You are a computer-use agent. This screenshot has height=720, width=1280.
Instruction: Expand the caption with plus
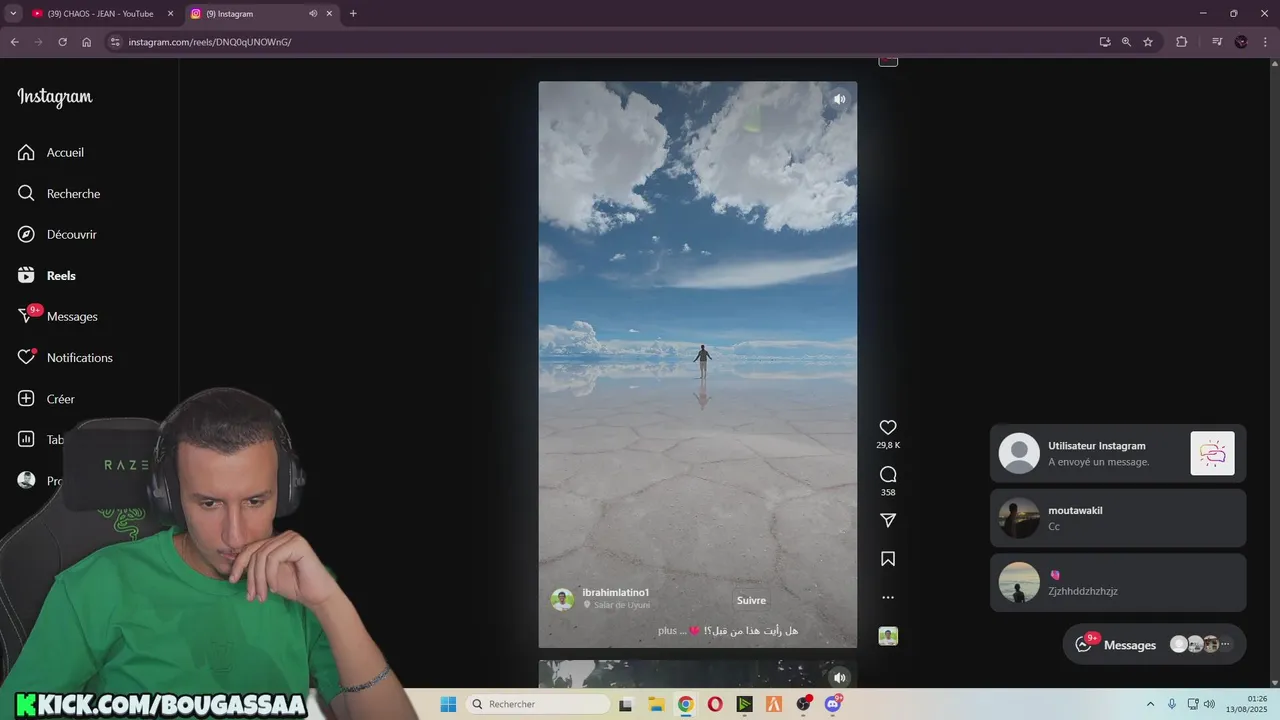click(x=667, y=631)
